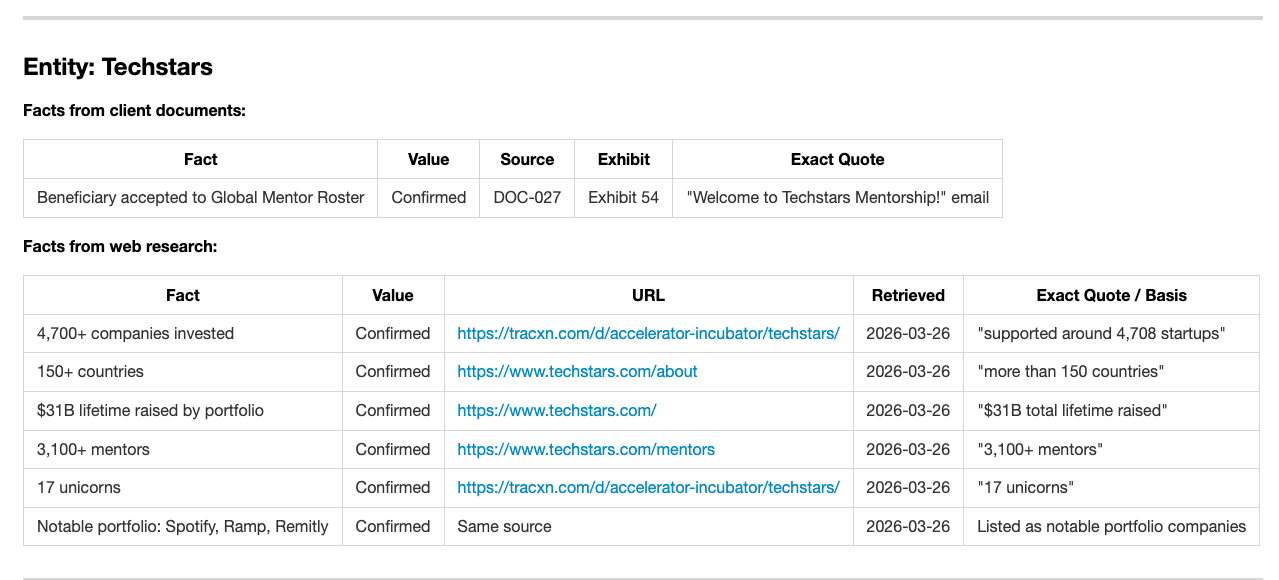Screen dimensions: 1279x580
Task: Click the "Facts from client documents:" label
Action: pos(134,110)
